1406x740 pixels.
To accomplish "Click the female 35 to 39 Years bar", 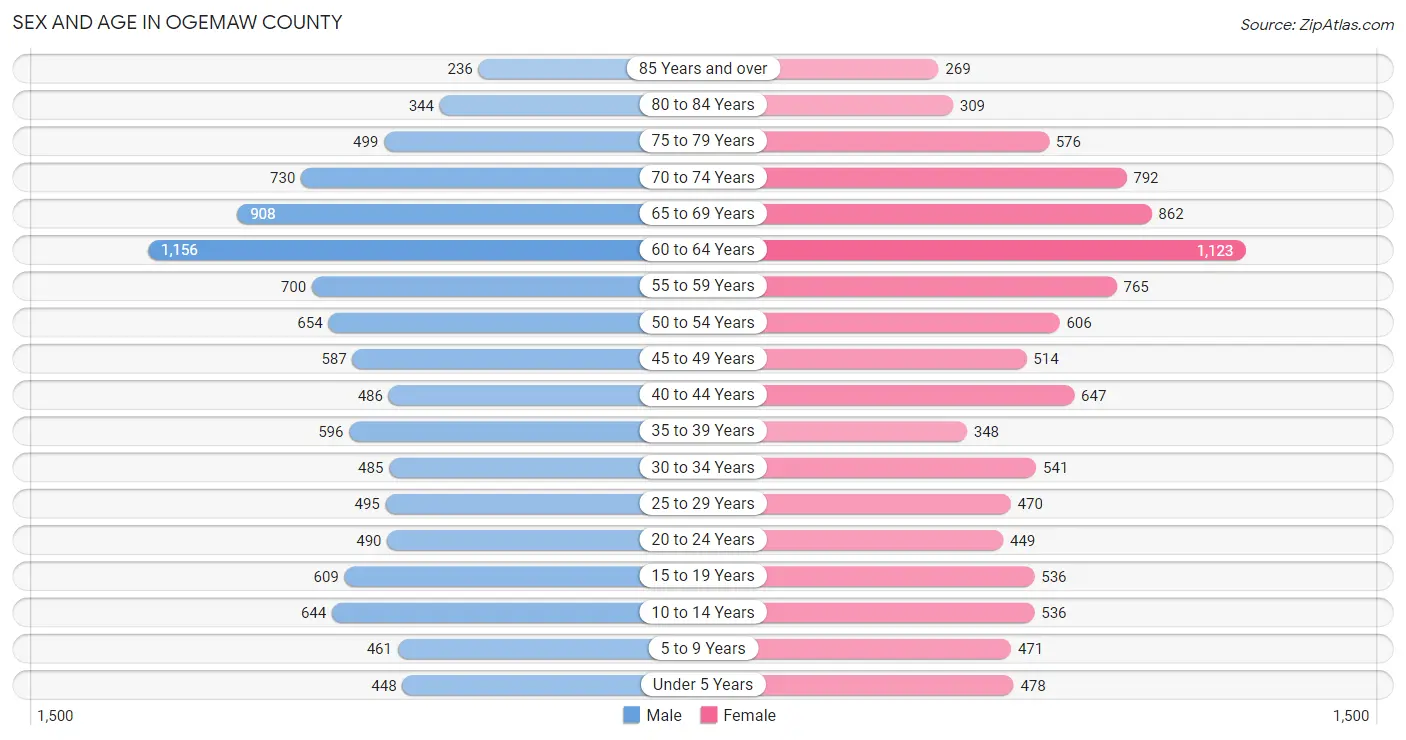I will pyautogui.click(x=864, y=431).
